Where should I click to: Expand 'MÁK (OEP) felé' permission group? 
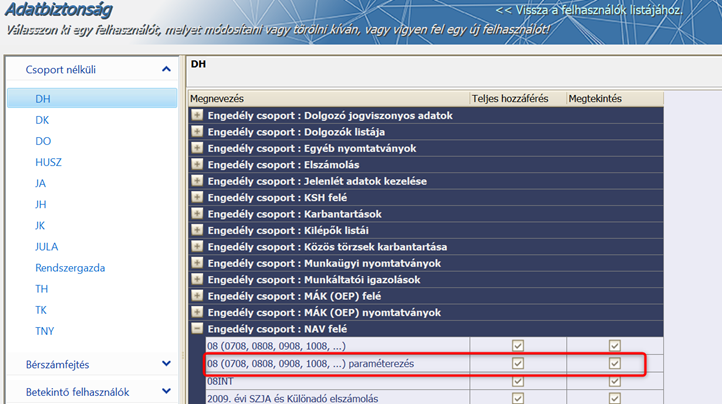(x=197, y=296)
